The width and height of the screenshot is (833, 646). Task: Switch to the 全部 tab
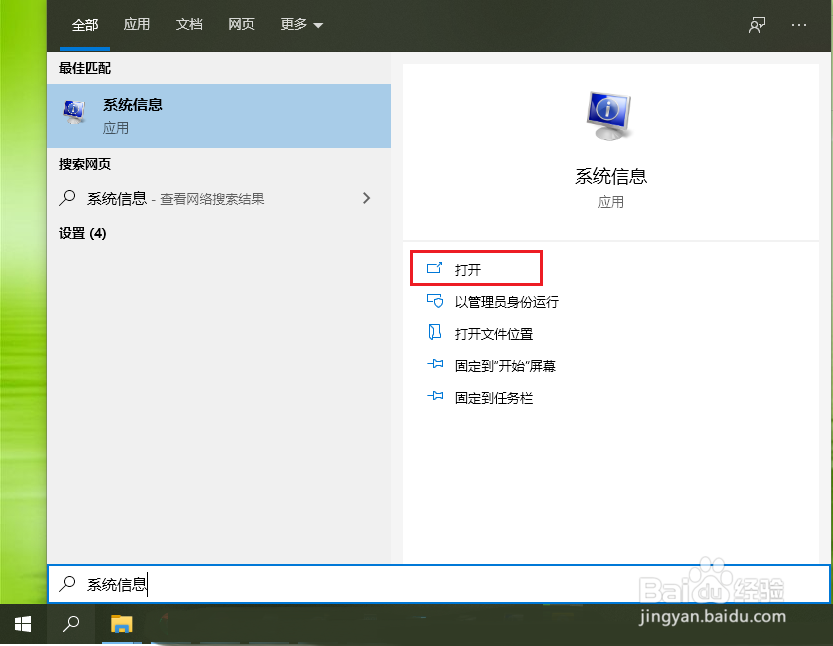(x=85, y=25)
